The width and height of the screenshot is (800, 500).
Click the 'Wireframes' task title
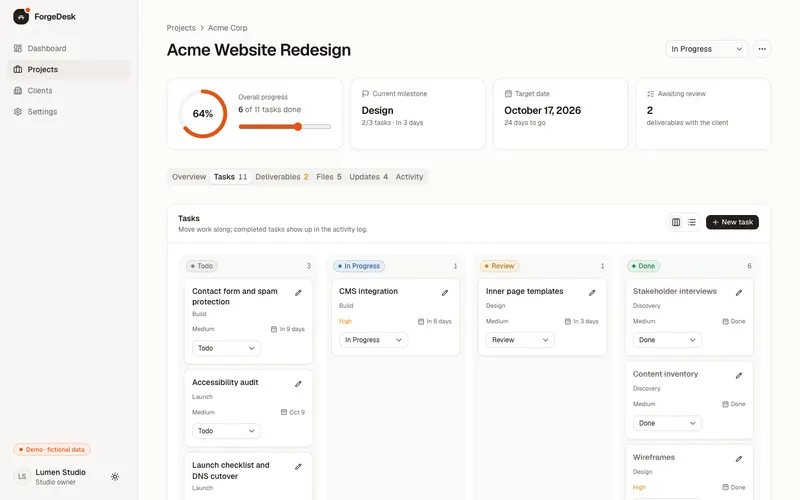point(654,458)
